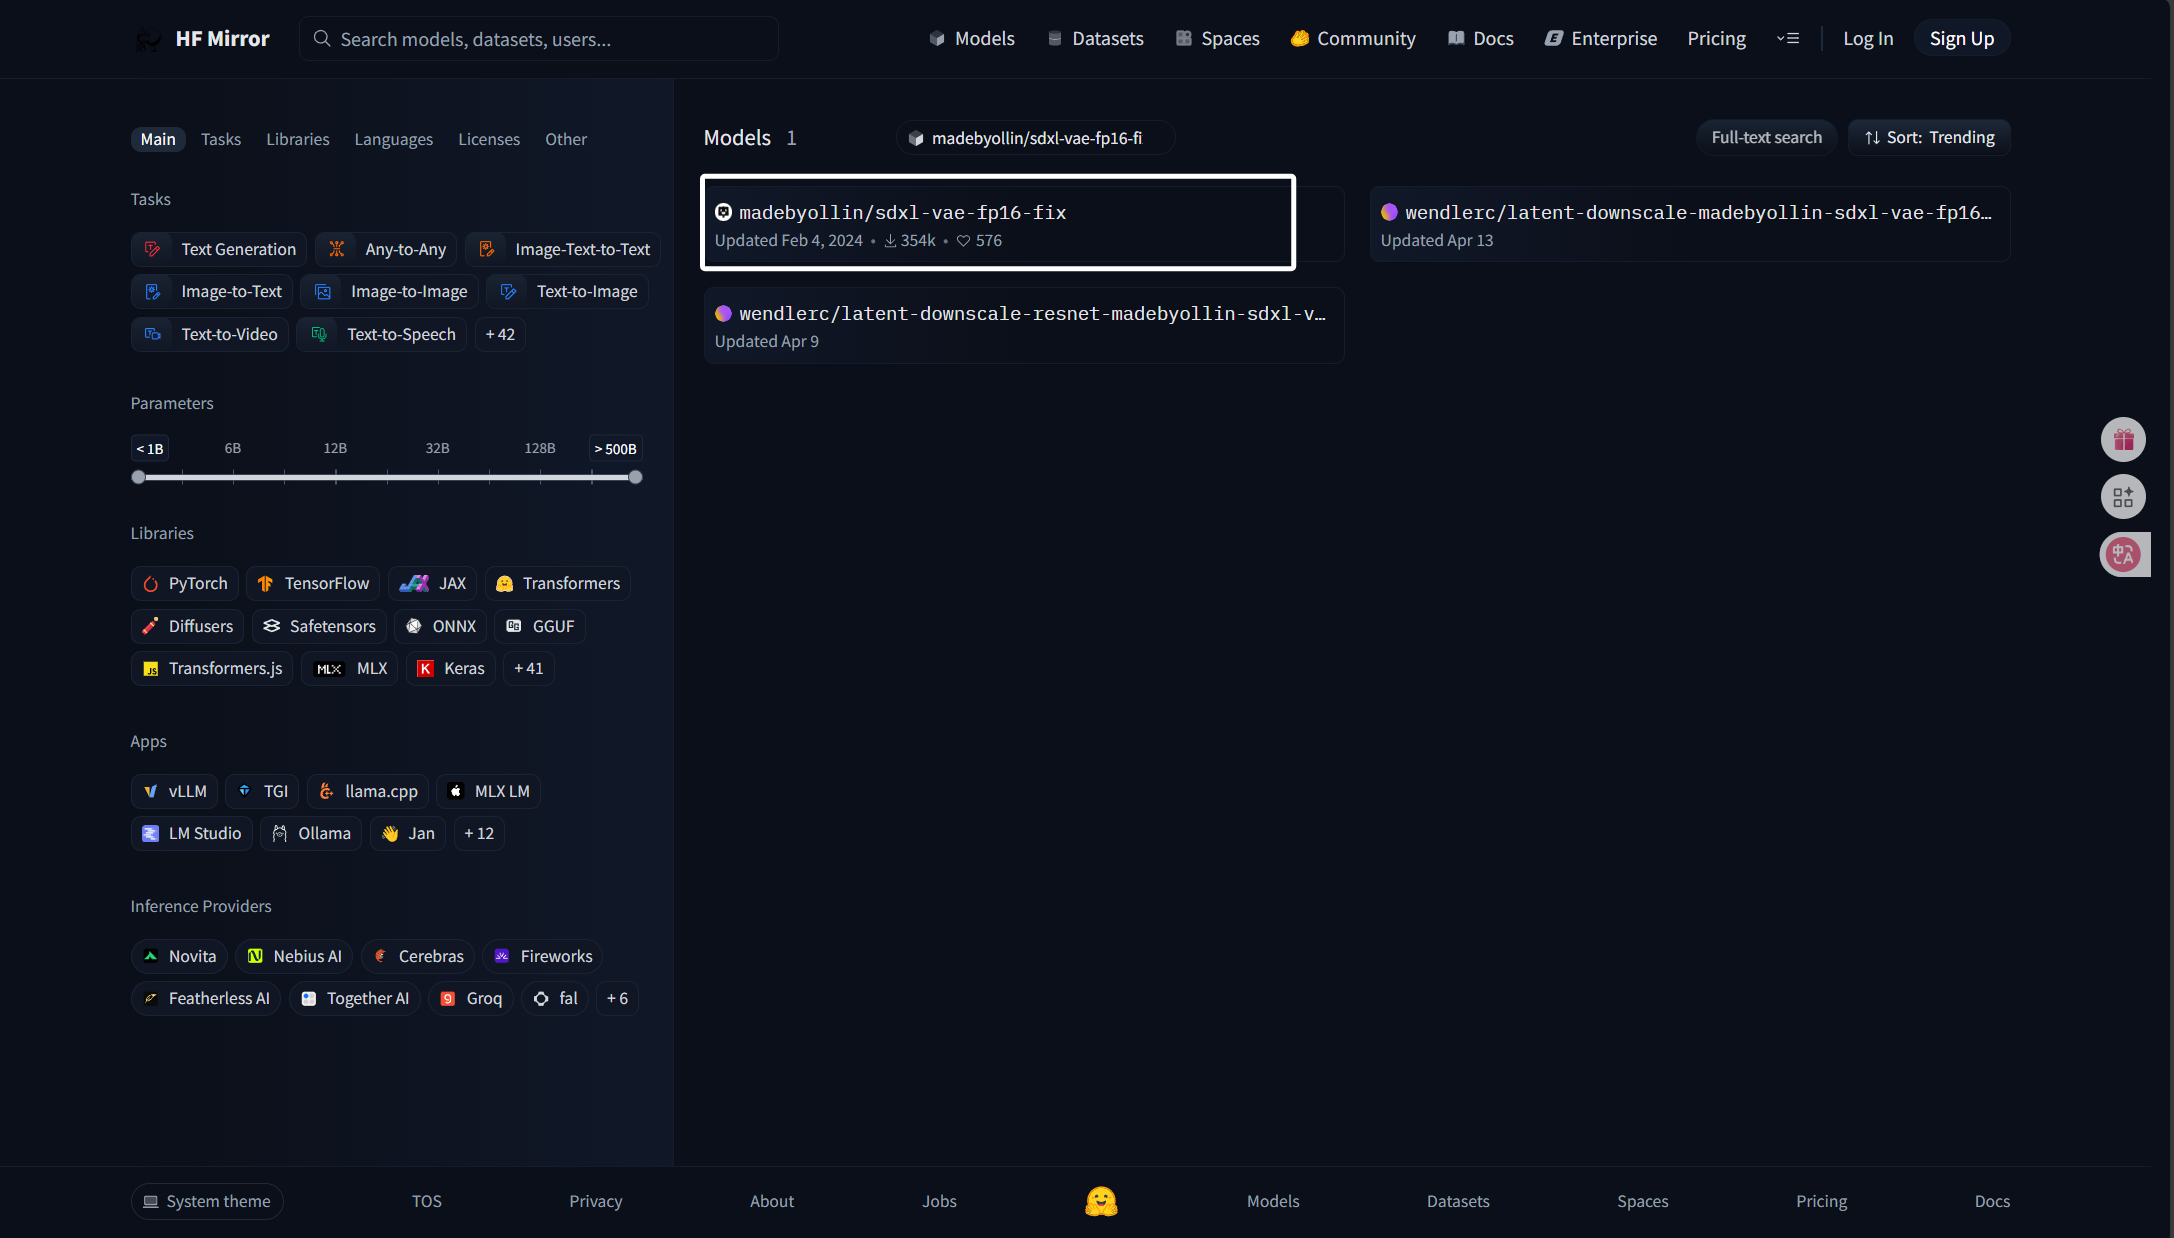Filter by Cerebras provider

tap(418, 956)
